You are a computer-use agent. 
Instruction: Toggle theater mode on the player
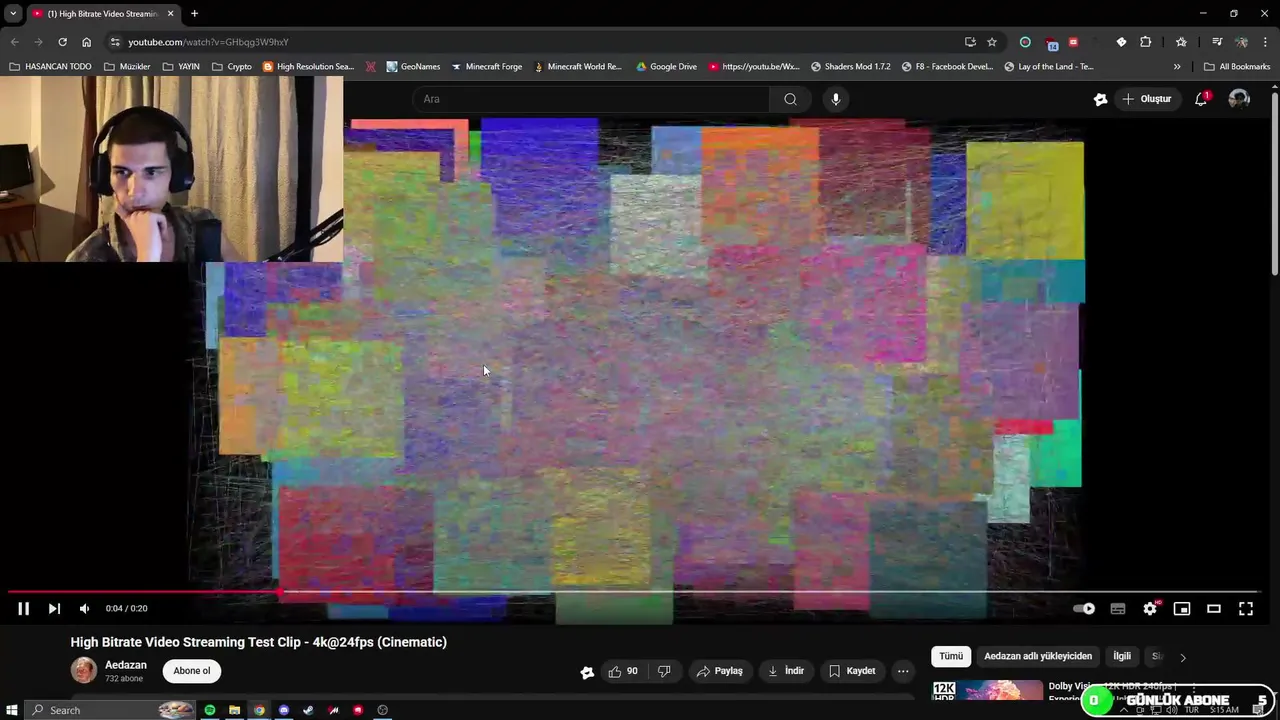[1214, 608]
